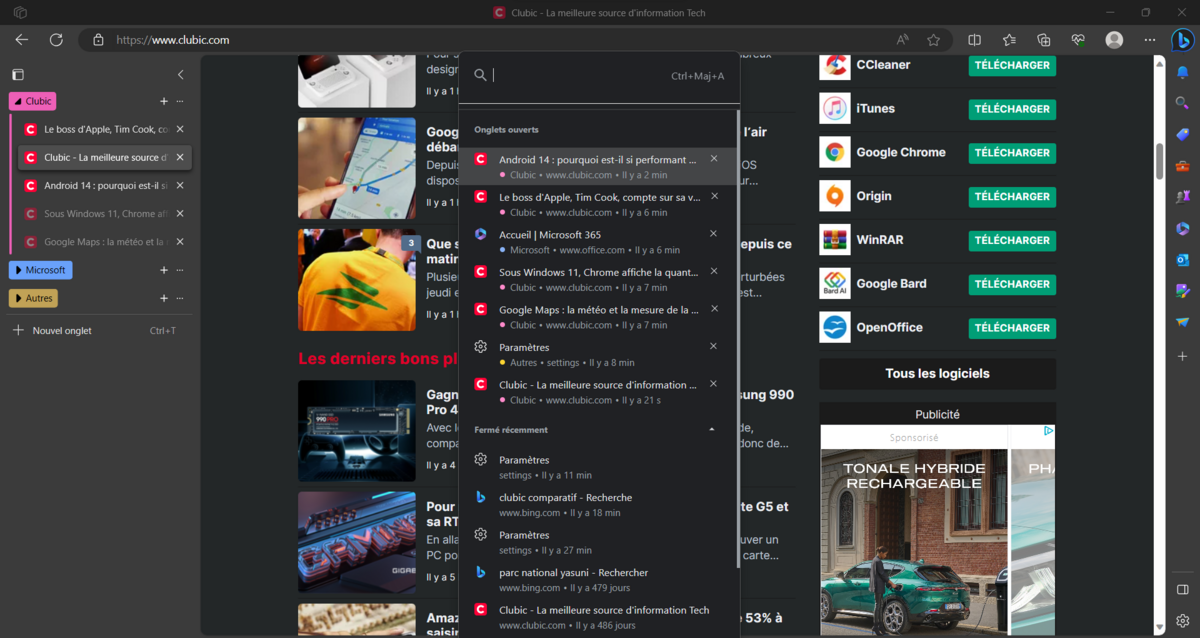Viewport: 1200px width, 638px height.
Task: Open the Browser essentials heart icon
Action: pyautogui.click(x=1077, y=40)
